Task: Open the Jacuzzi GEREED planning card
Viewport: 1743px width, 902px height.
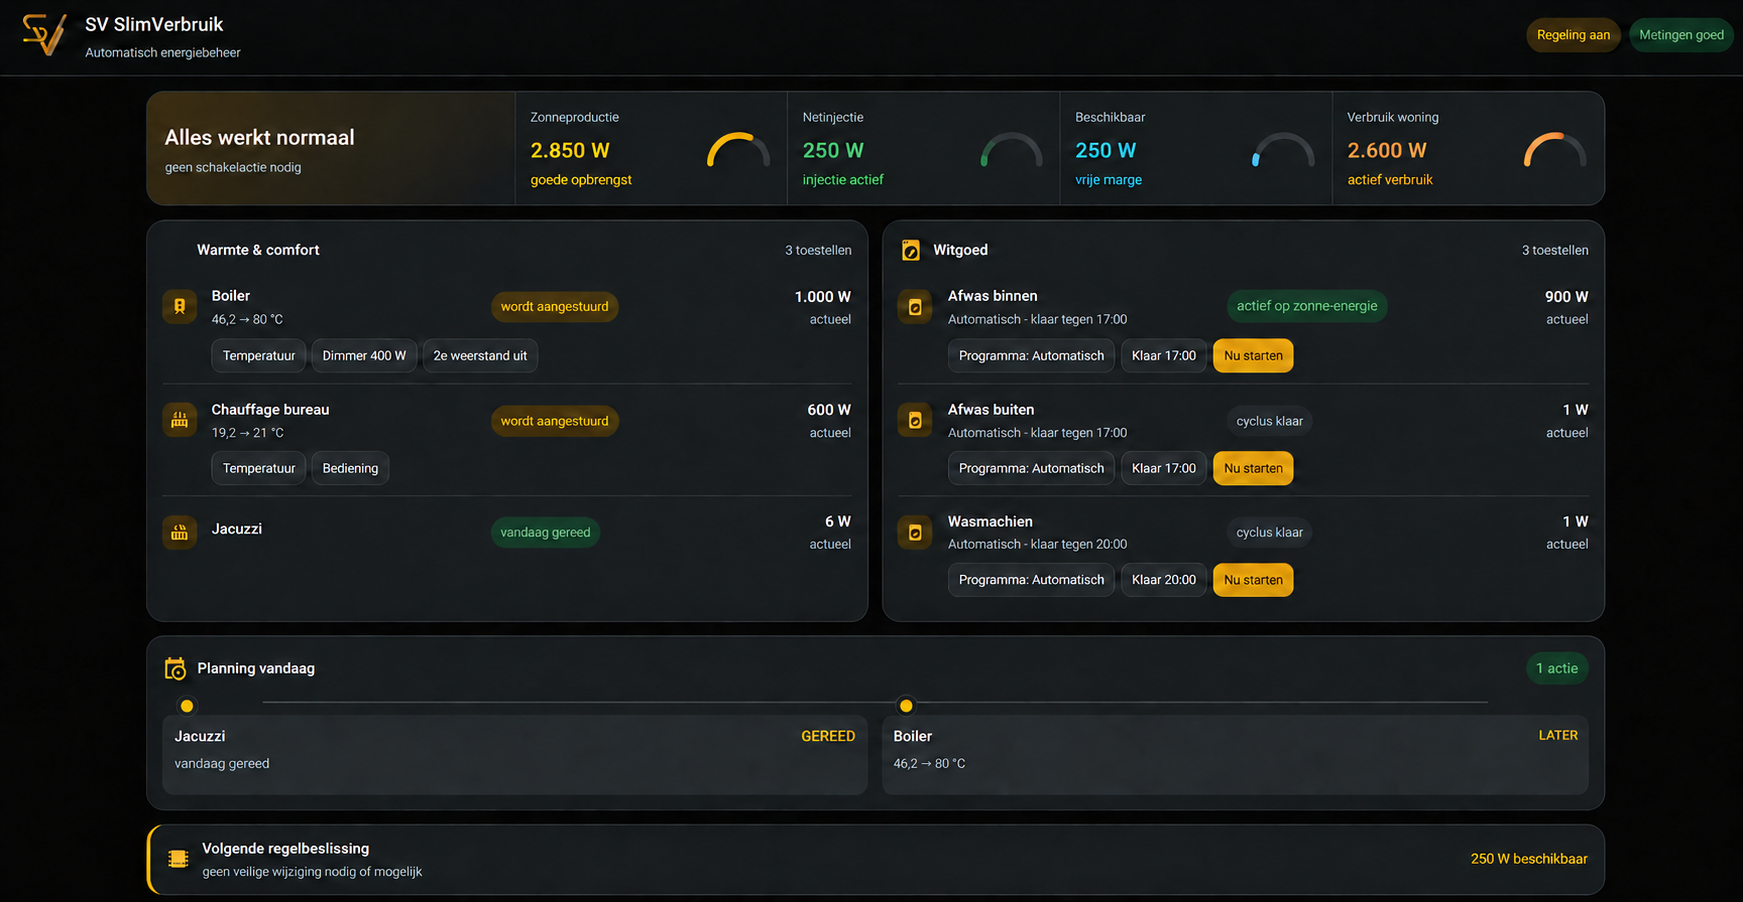Action: [x=515, y=755]
